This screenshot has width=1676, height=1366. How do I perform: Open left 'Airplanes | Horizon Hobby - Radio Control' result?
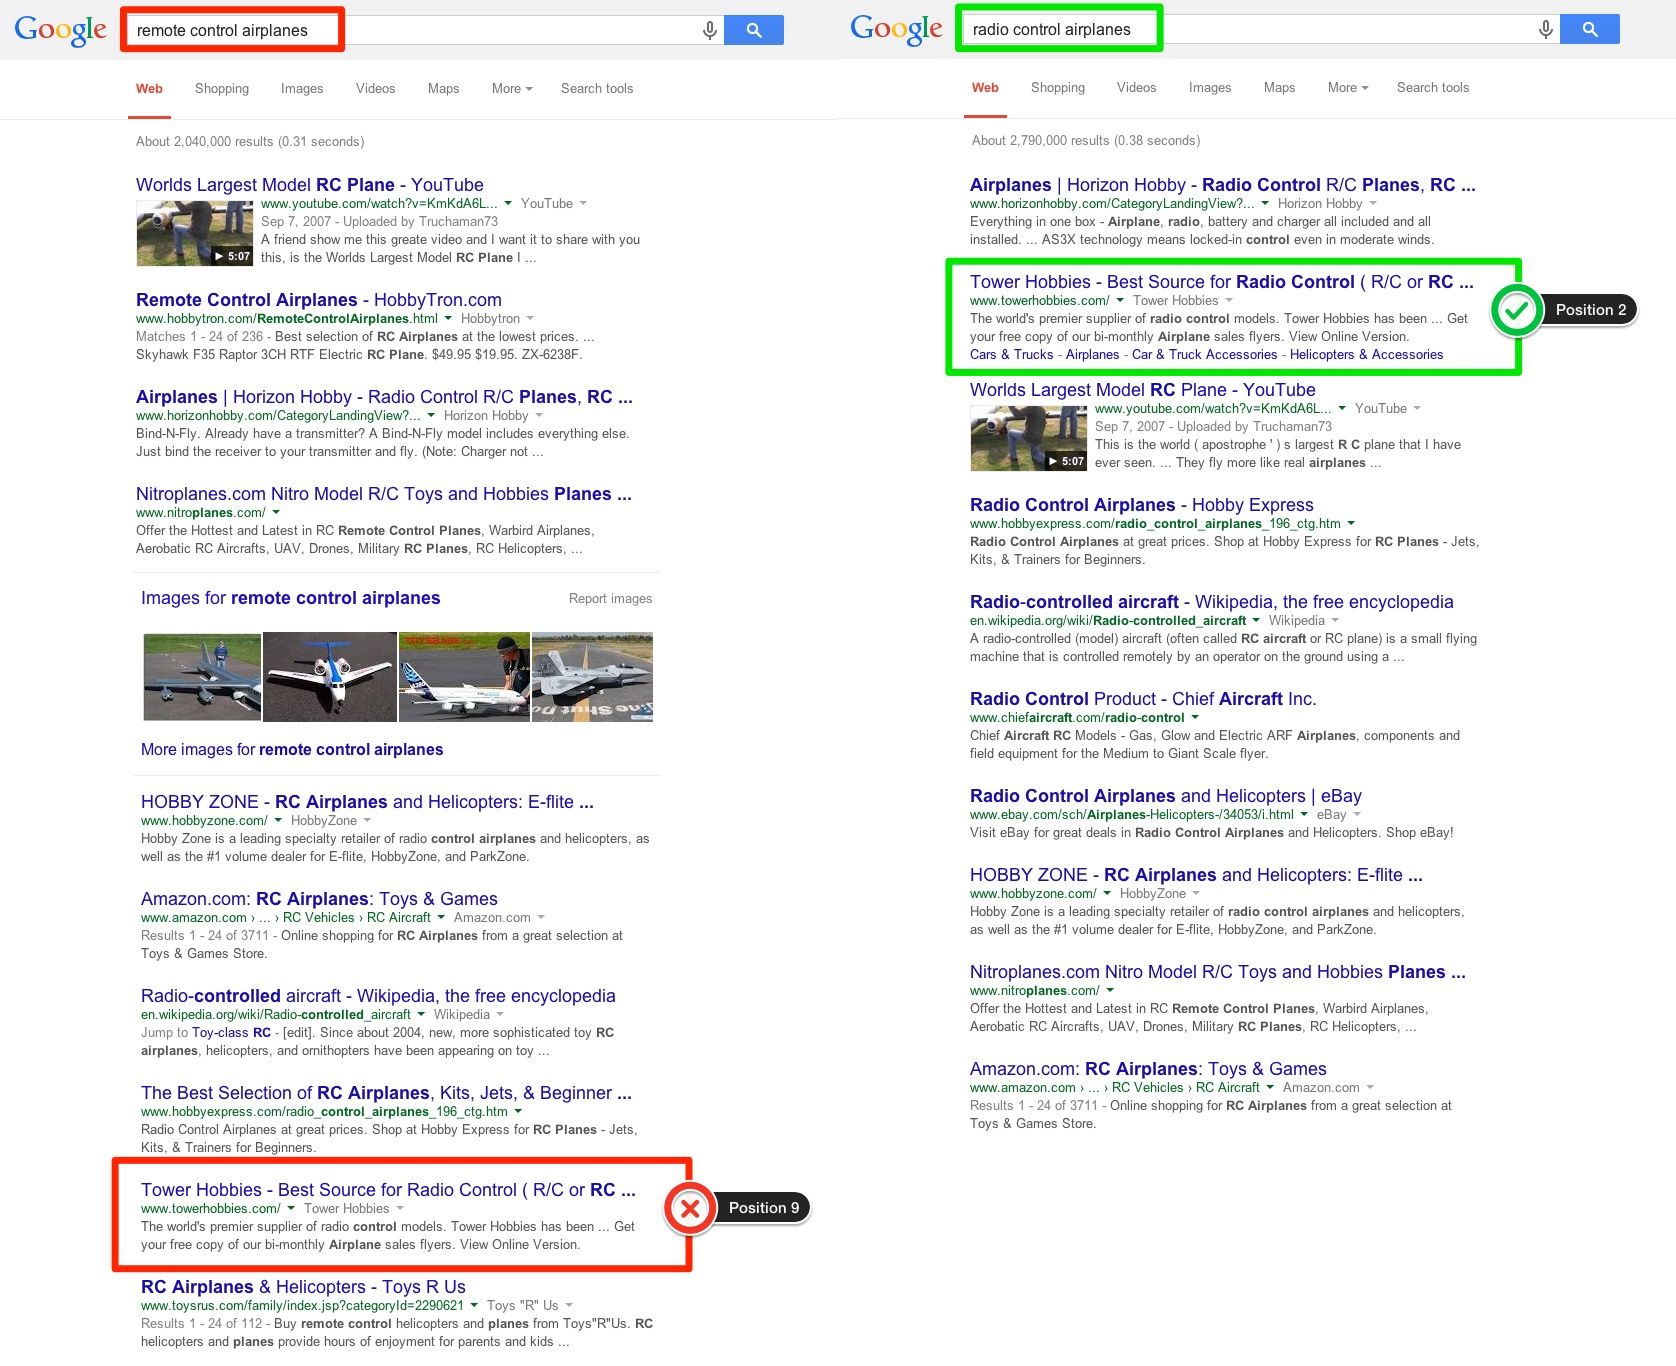(x=384, y=397)
